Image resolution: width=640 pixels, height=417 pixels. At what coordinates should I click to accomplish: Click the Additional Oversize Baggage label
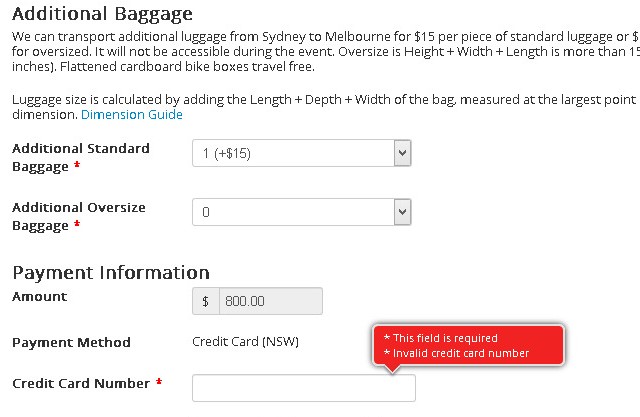coord(78,216)
